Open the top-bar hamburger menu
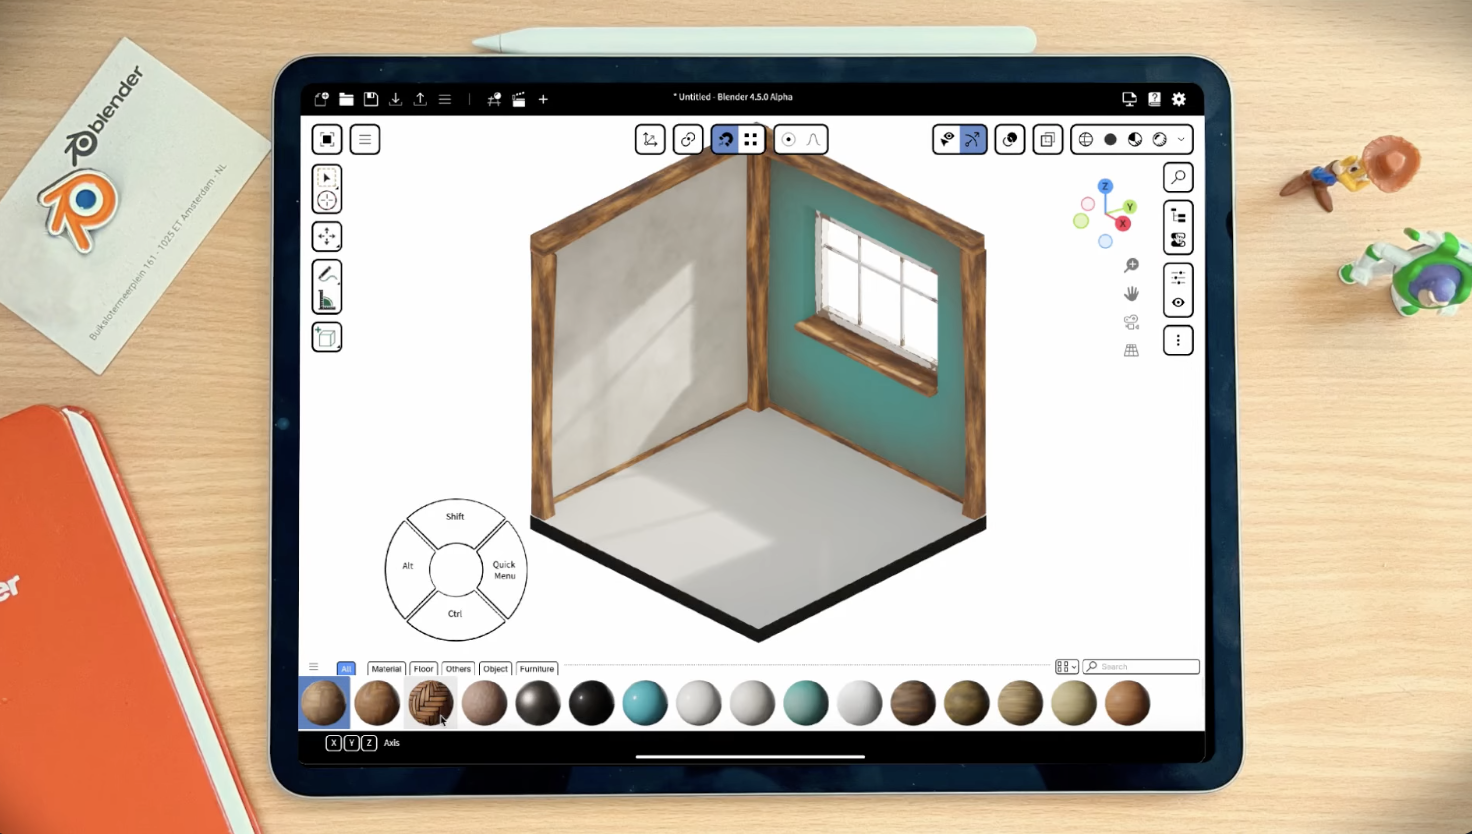The width and height of the screenshot is (1472, 834). (445, 99)
